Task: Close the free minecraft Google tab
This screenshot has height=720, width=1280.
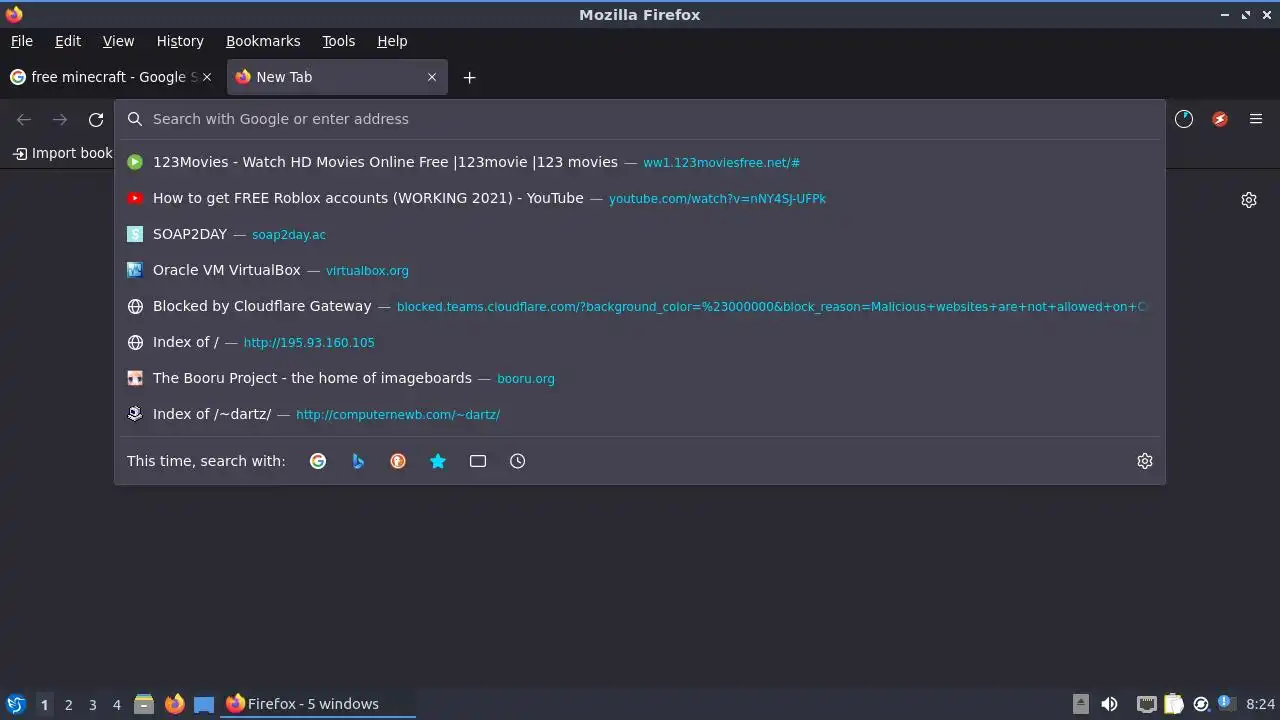Action: [207, 77]
